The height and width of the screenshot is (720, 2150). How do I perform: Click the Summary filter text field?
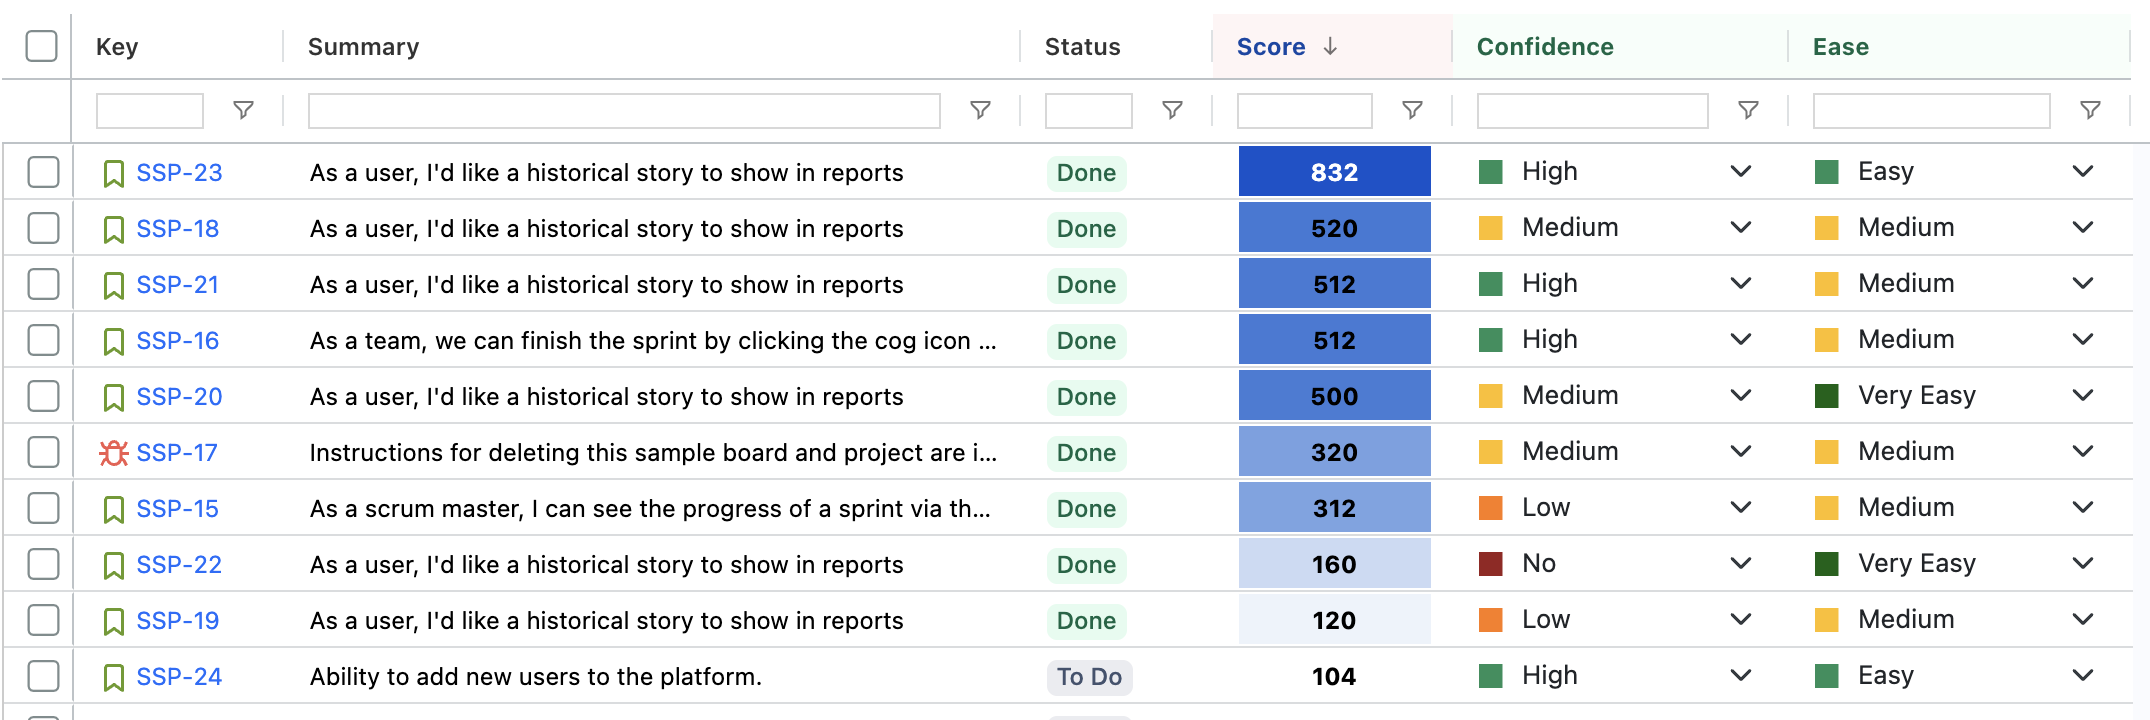tap(624, 111)
